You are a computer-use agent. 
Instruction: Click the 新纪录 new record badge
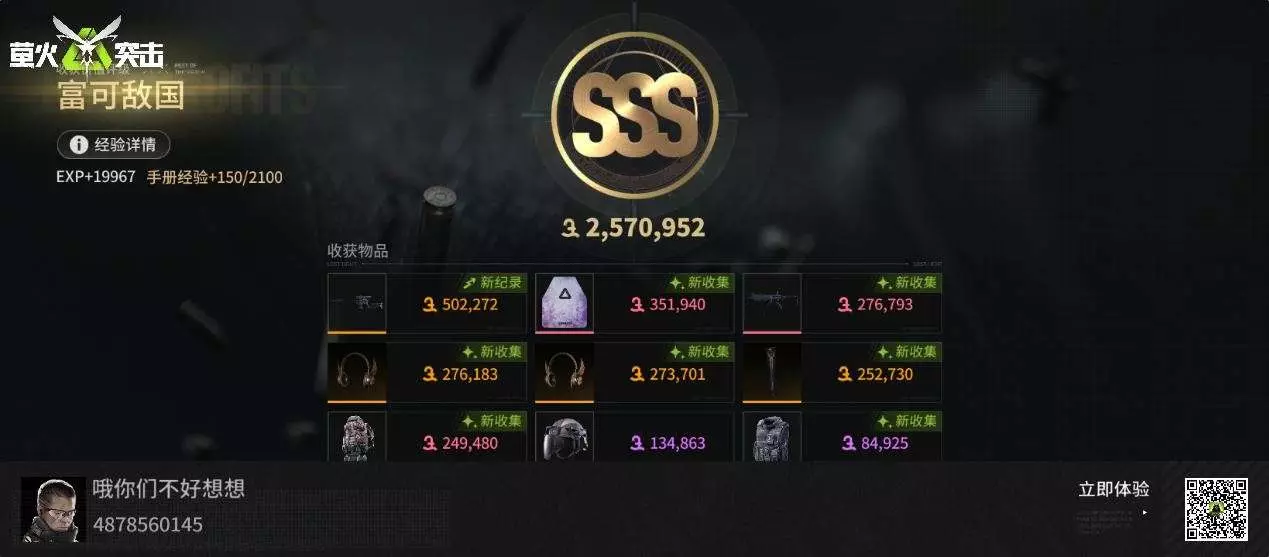click(493, 283)
